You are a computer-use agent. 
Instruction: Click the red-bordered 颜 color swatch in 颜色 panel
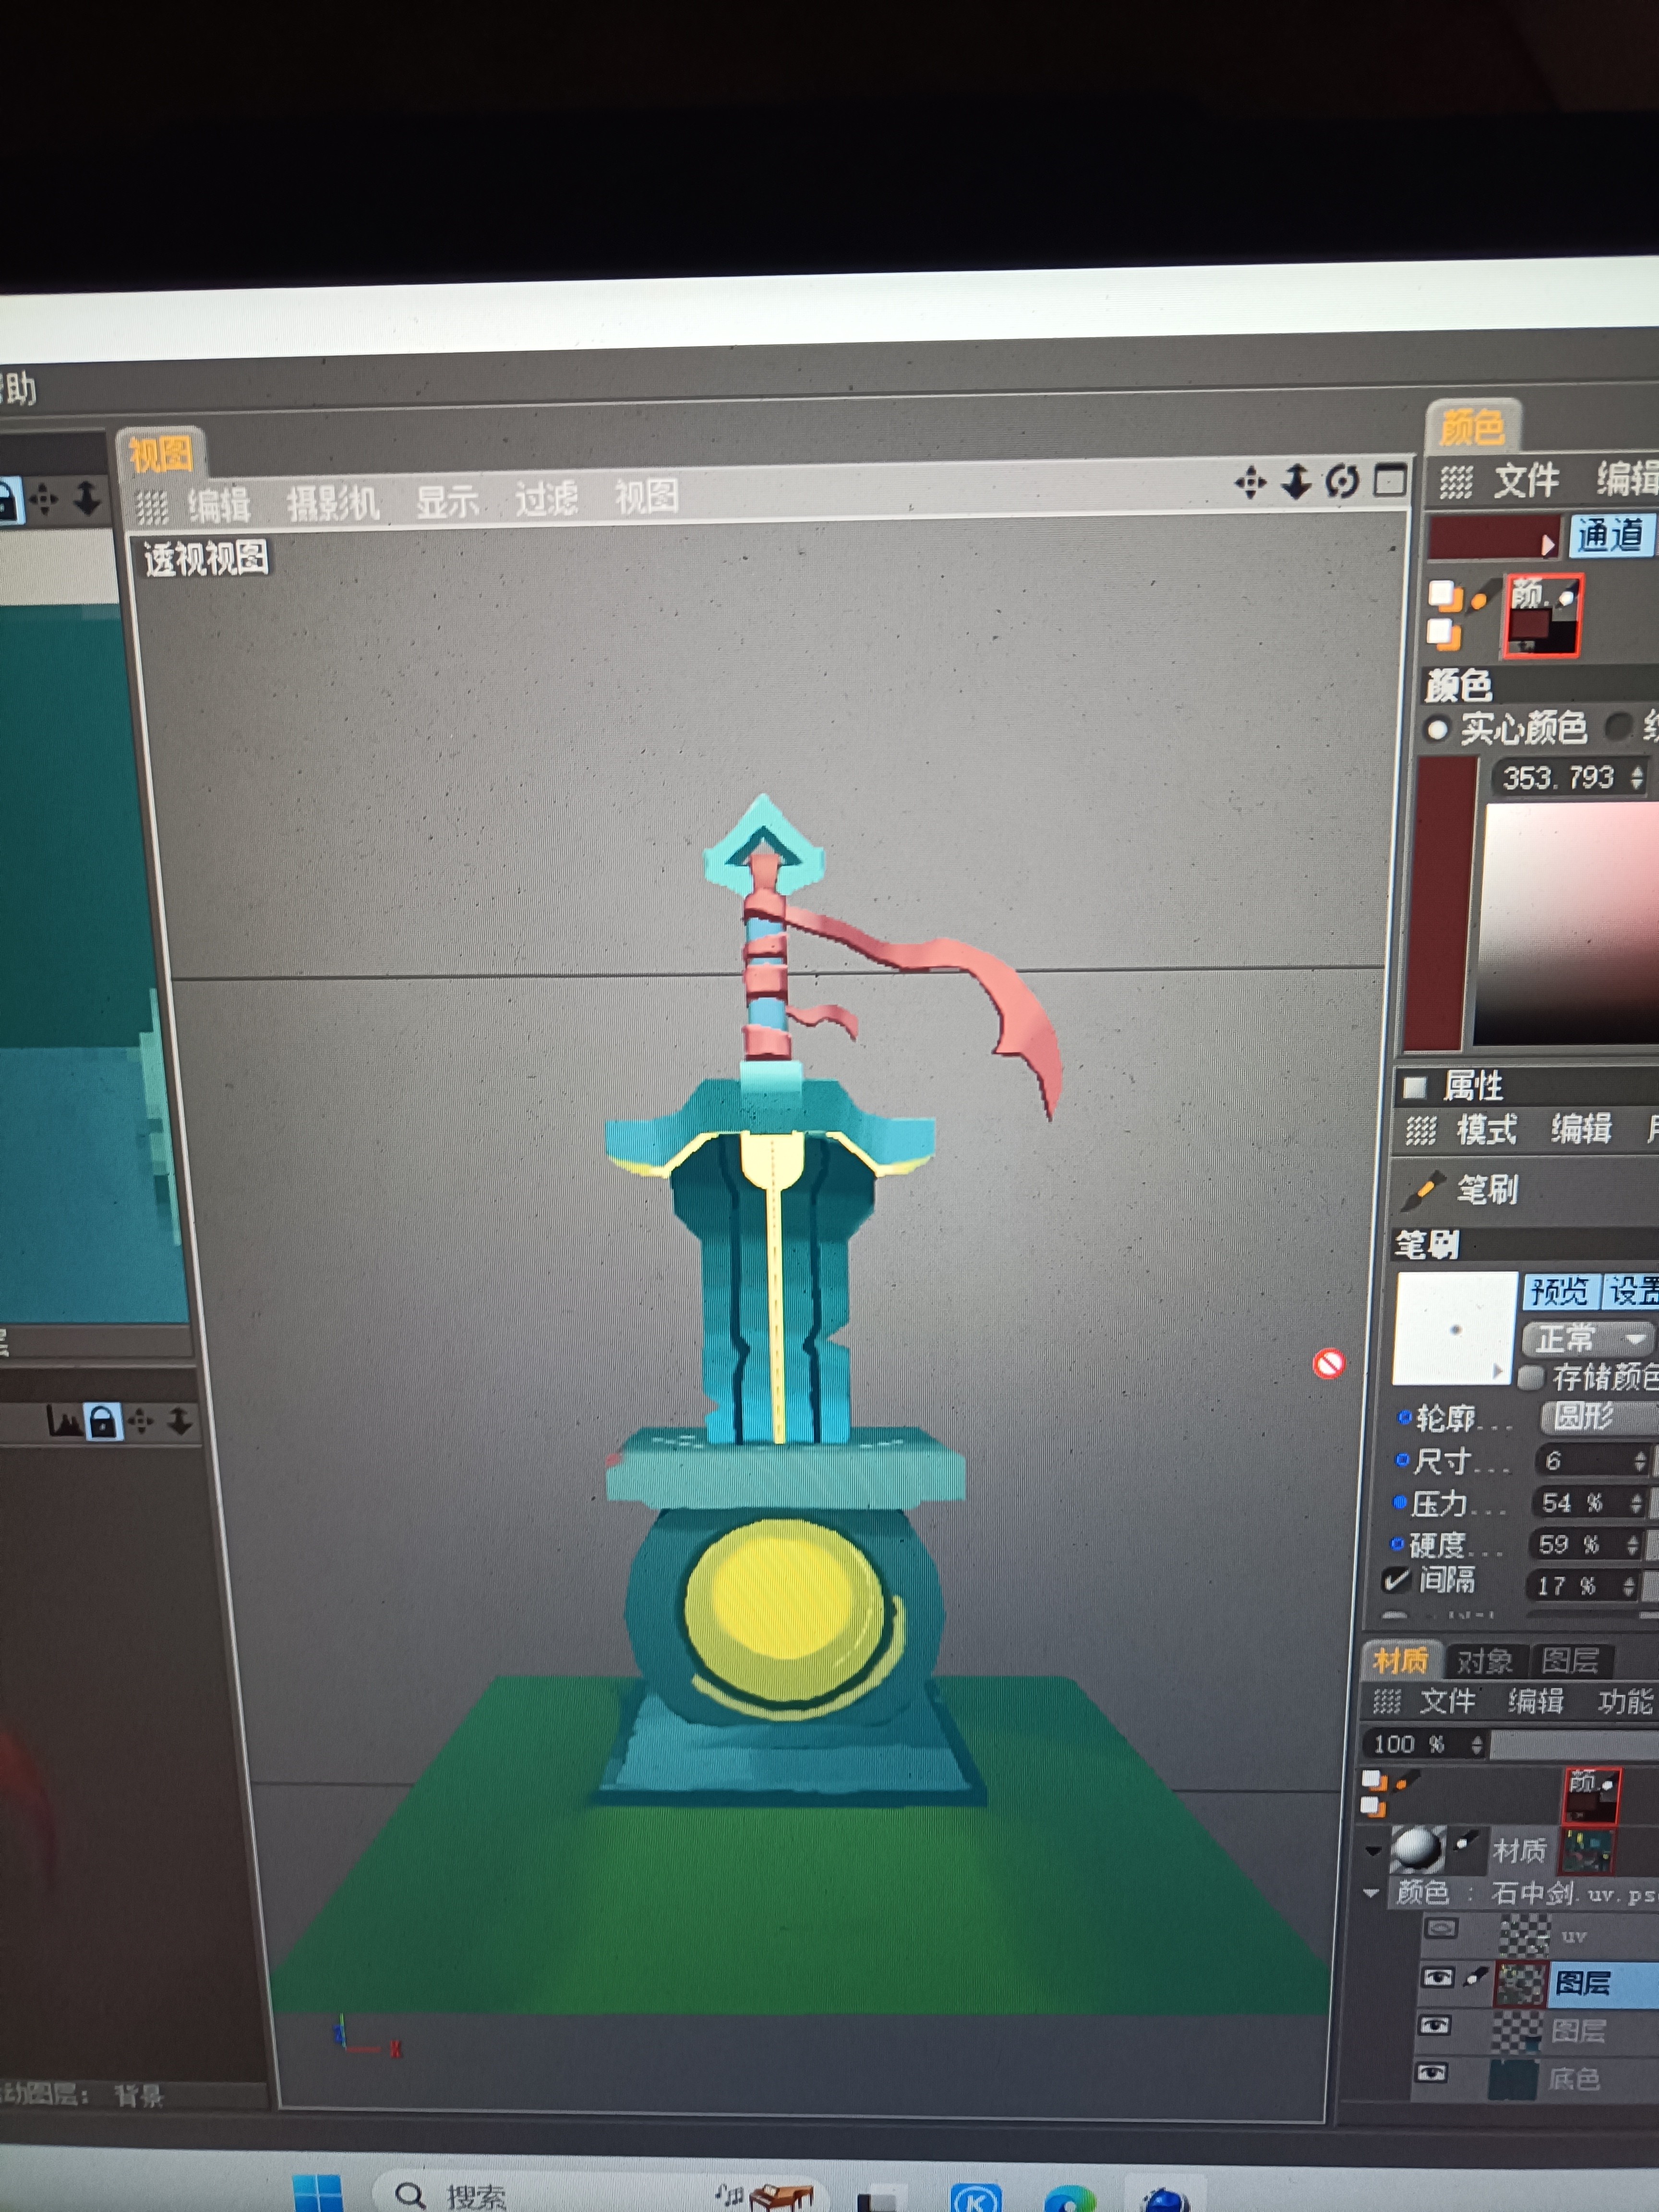pyautogui.click(x=1544, y=615)
